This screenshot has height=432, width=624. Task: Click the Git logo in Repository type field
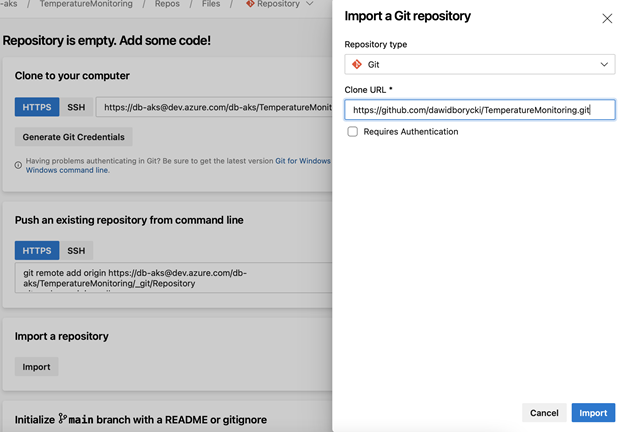click(x=357, y=64)
